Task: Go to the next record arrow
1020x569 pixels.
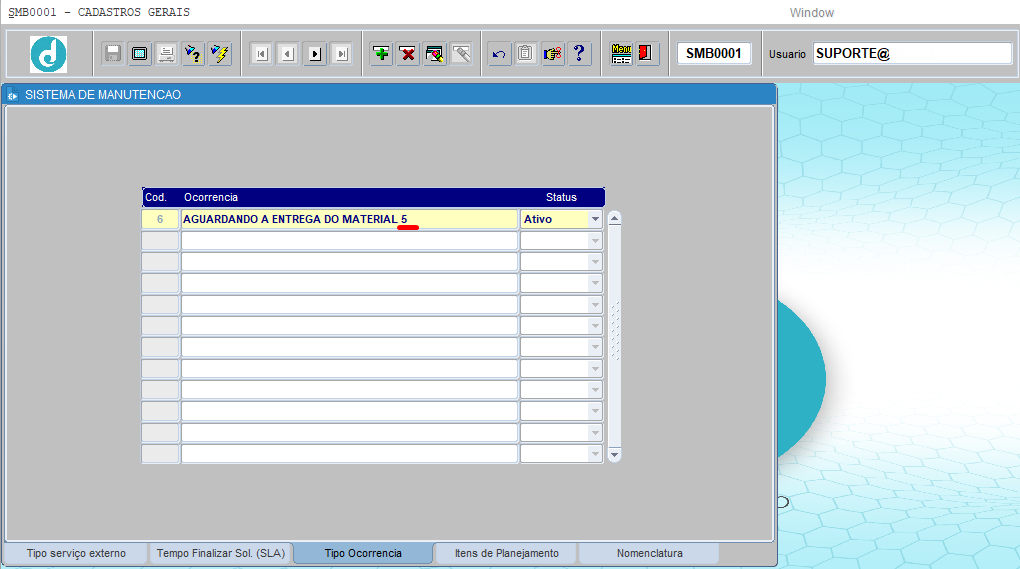Action: [315, 53]
